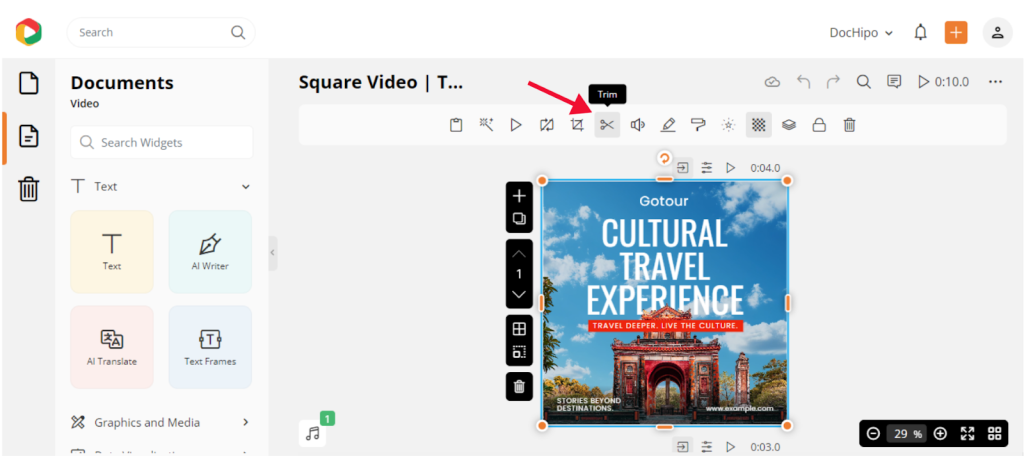Click the 0:04.0 page duration
This screenshot has height=463, width=1024.
coord(765,168)
